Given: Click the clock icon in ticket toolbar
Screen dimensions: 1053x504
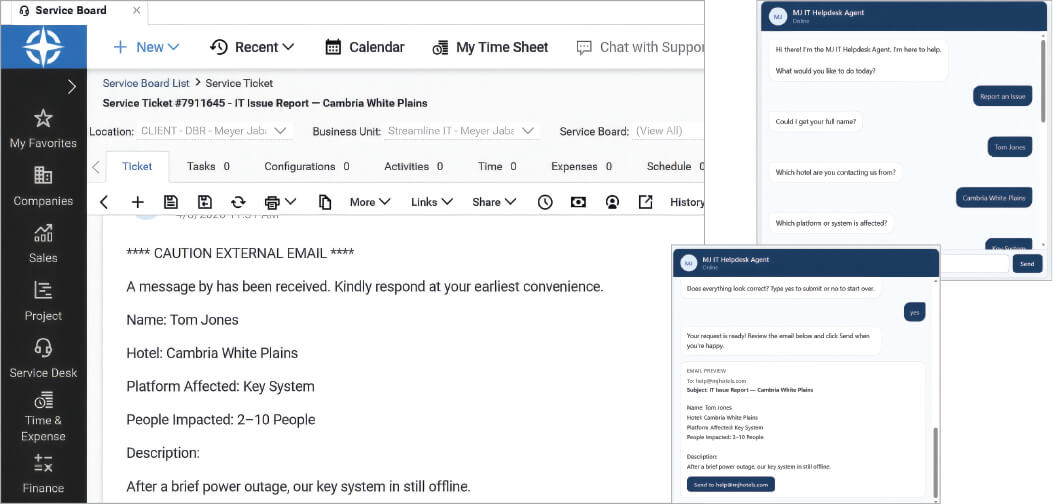Looking at the screenshot, I should (x=545, y=202).
